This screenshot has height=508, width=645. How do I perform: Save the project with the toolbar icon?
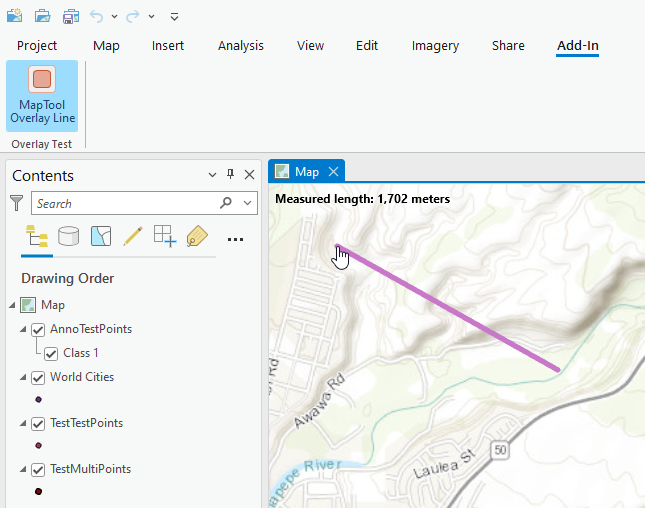pos(70,16)
